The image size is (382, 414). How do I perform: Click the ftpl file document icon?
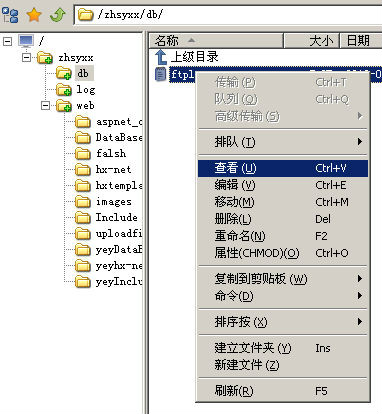160,74
